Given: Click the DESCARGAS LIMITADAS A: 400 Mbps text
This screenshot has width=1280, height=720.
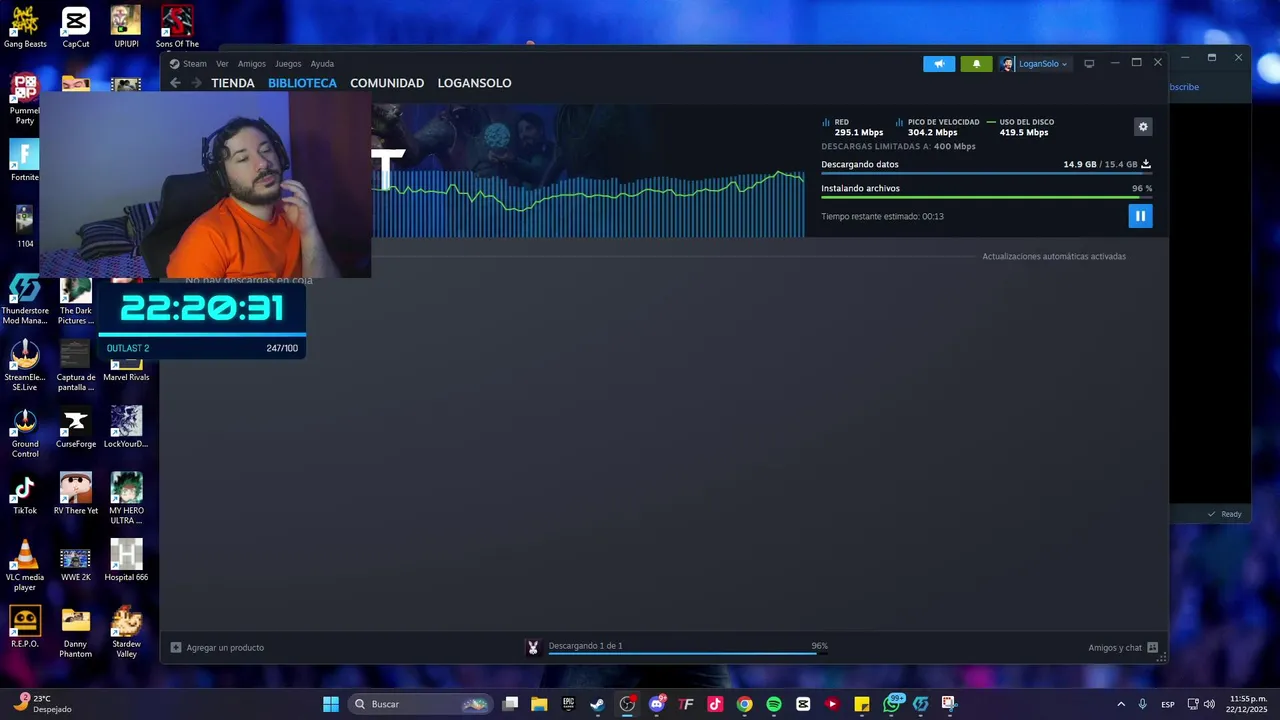Looking at the screenshot, I should click(x=898, y=146).
